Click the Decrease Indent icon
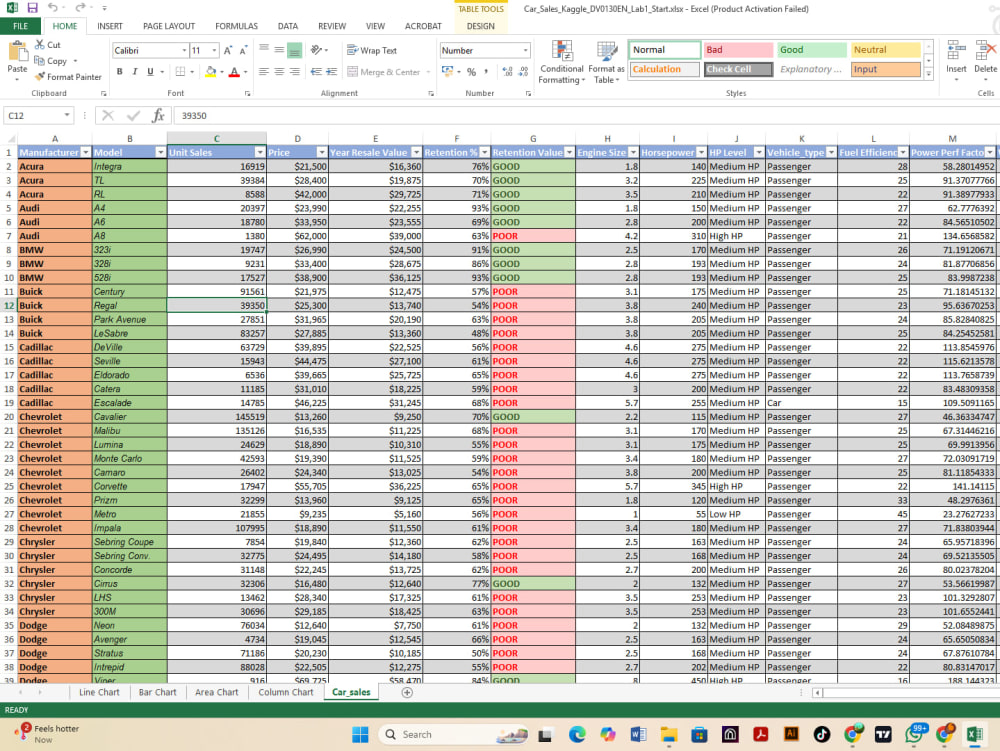The height and width of the screenshot is (751, 1000). [x=316, y=71]
